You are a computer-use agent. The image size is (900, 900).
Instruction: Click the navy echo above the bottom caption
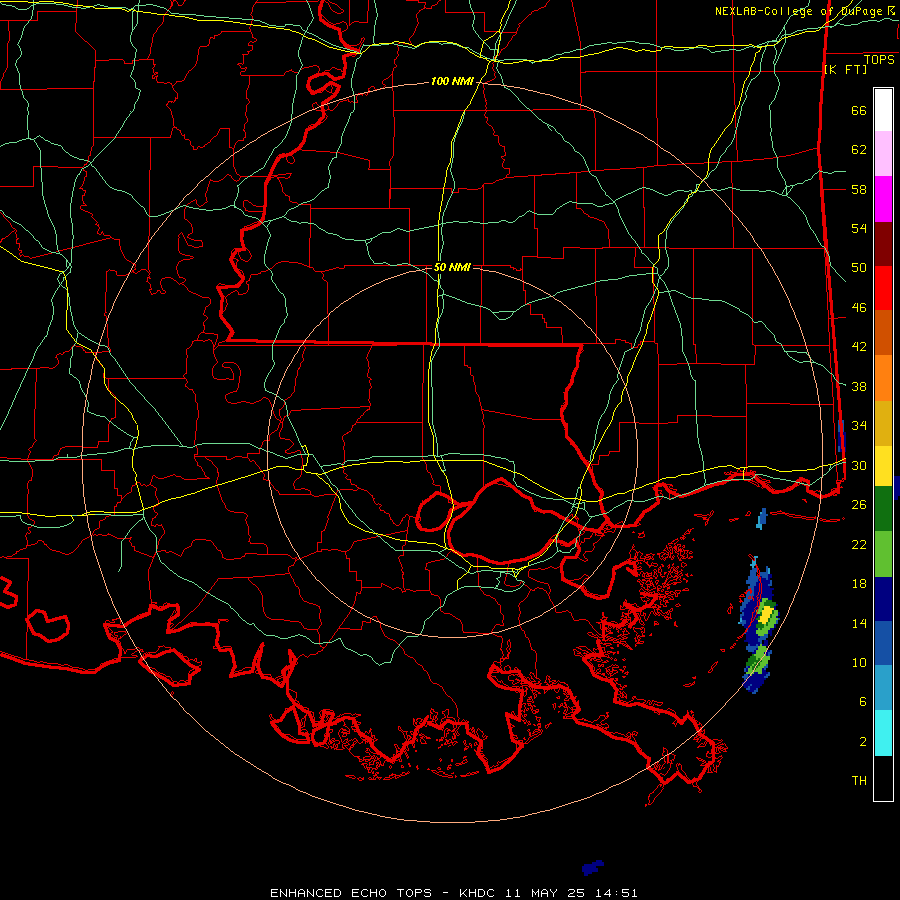click(592, 867)
